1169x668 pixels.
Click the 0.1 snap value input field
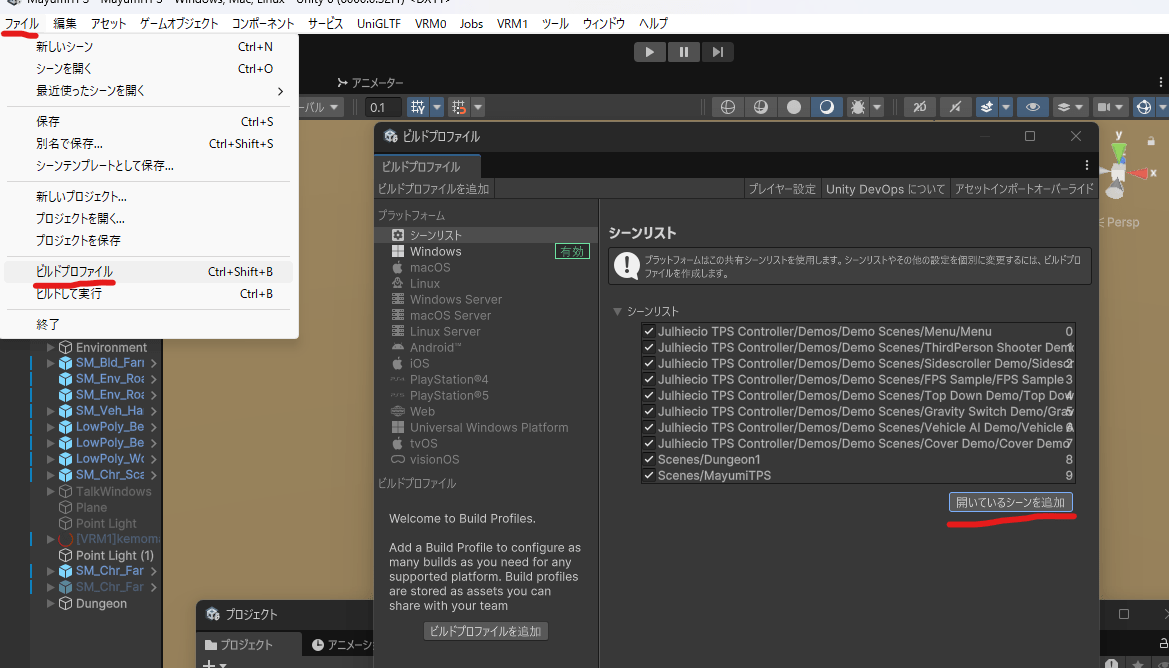click(x=383, y=107)
